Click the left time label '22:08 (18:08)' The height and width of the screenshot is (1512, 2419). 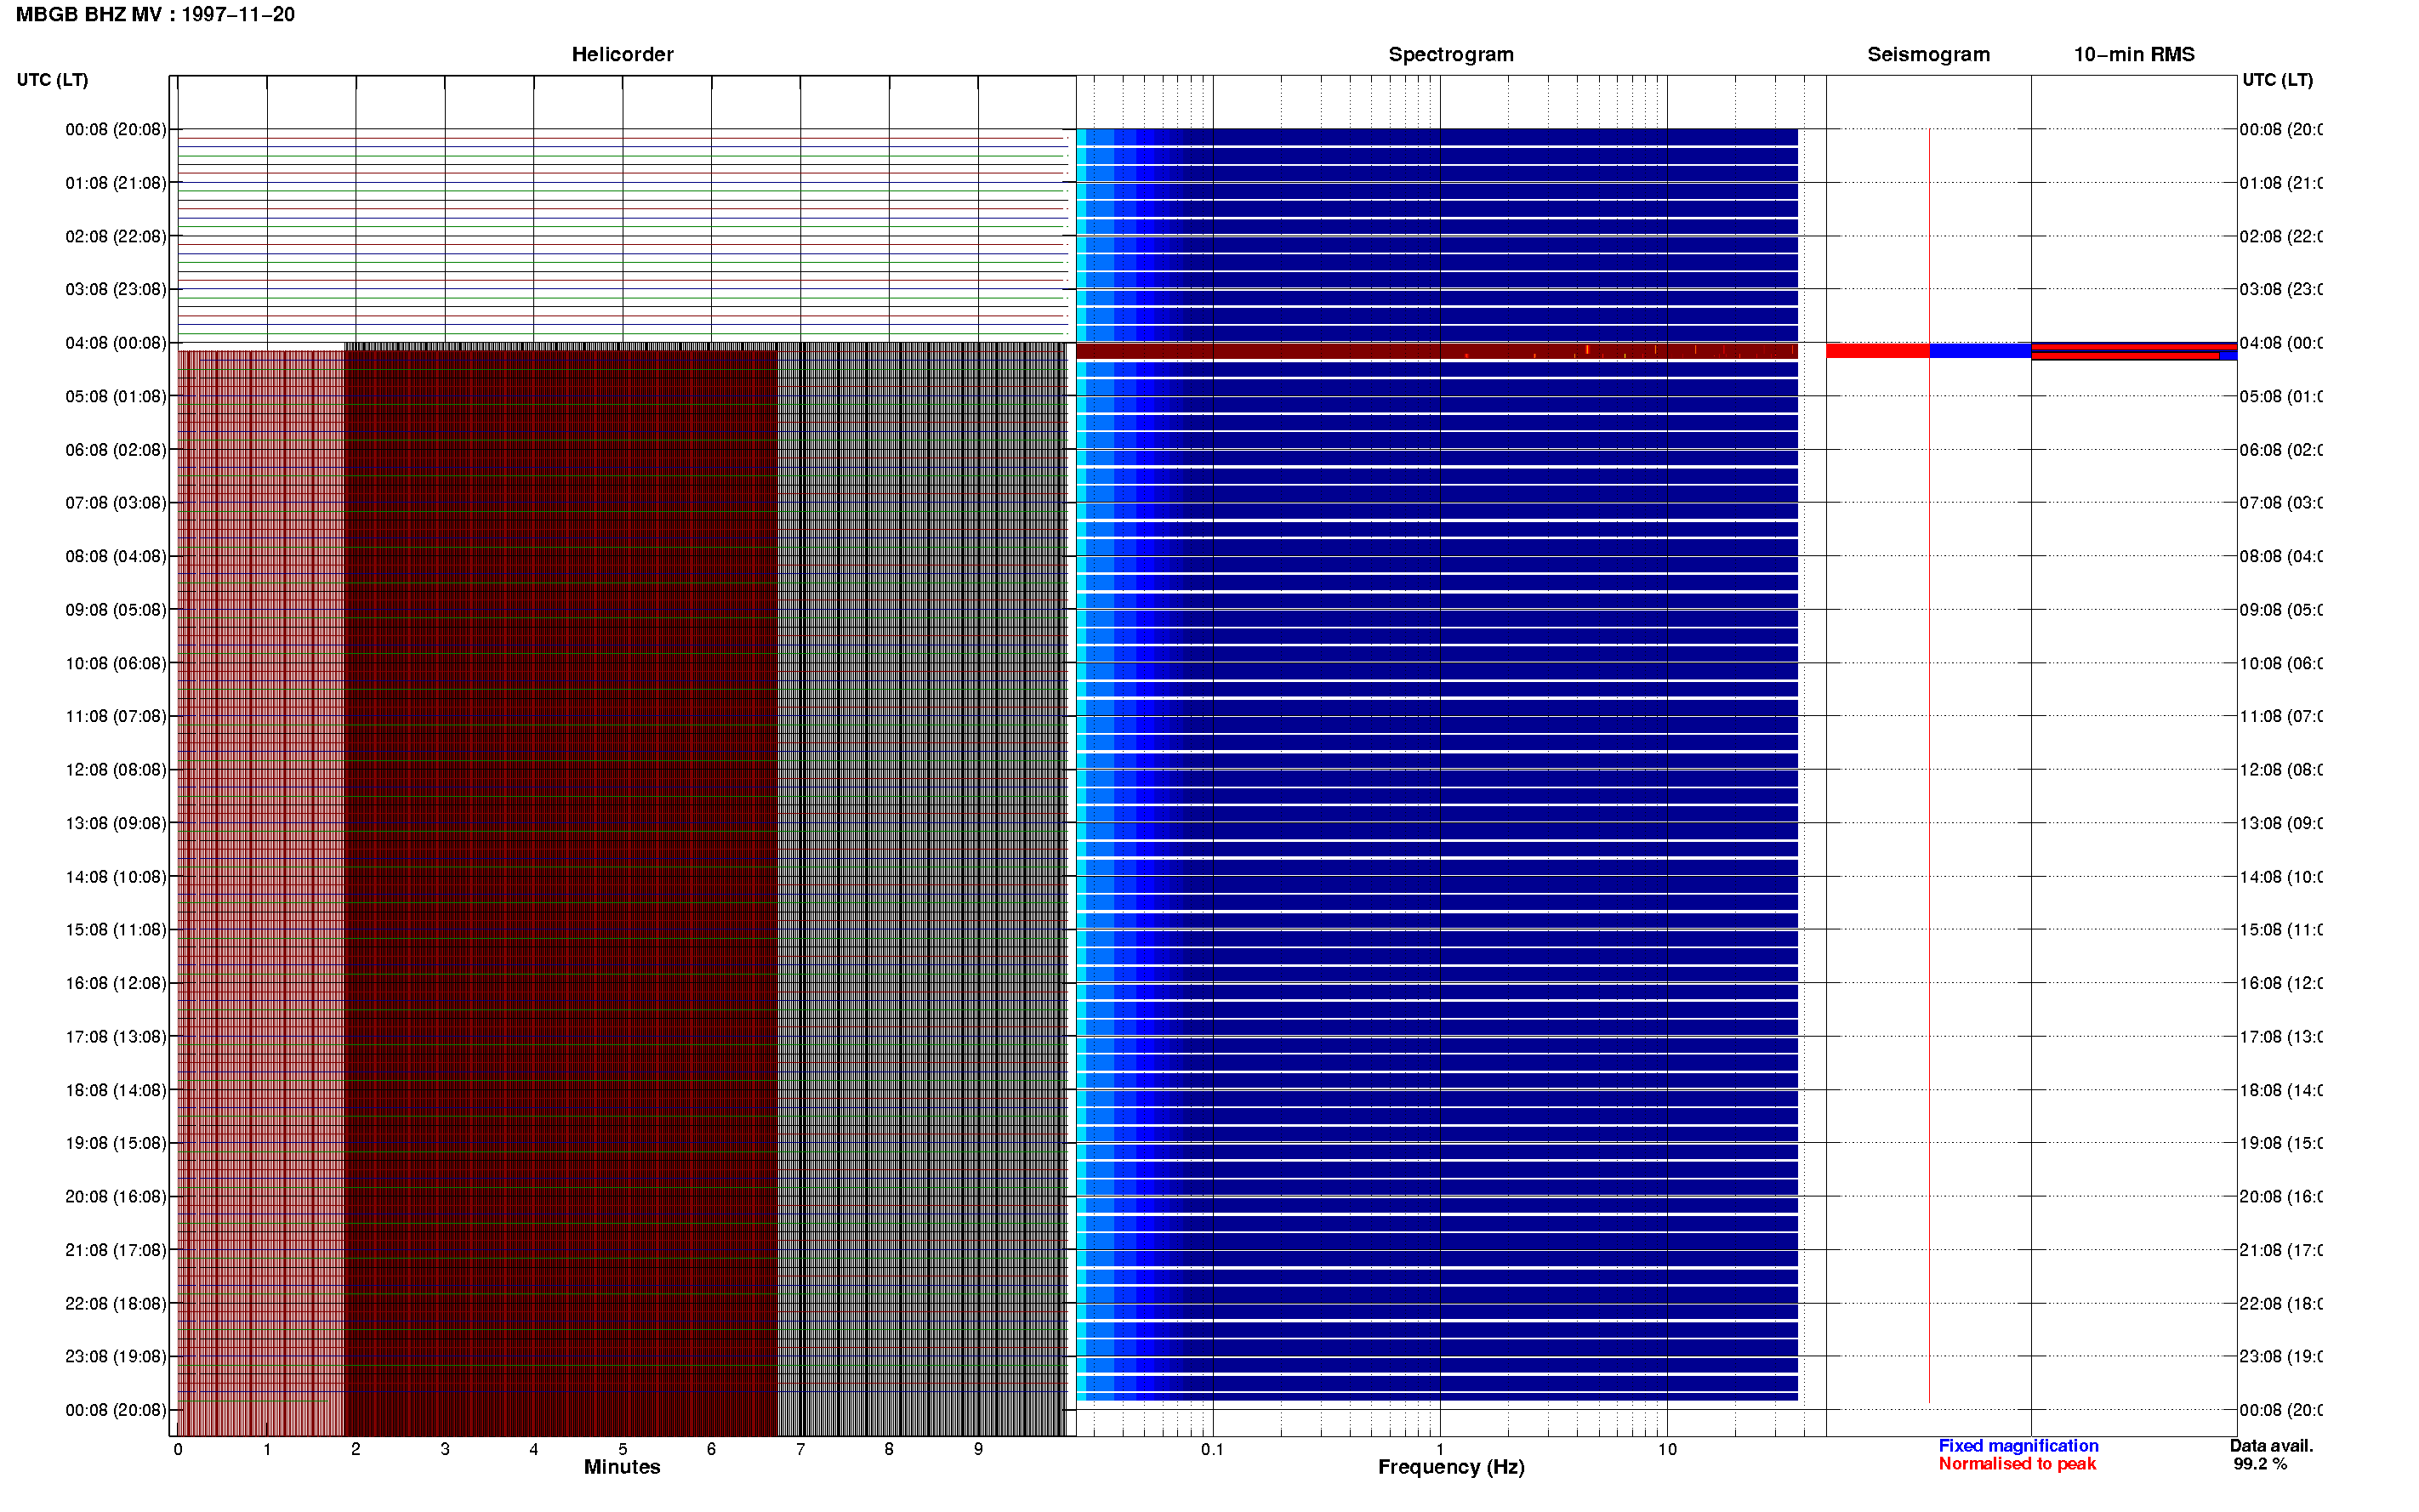pos(116,1304)
